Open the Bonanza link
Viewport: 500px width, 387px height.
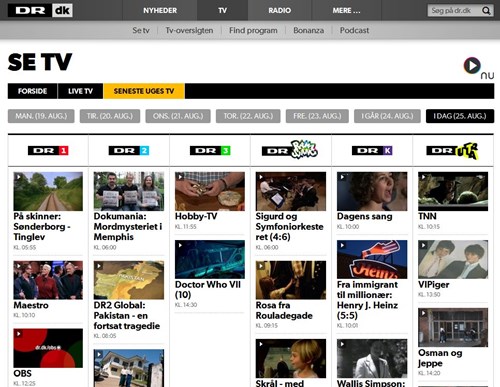point(309,30)
